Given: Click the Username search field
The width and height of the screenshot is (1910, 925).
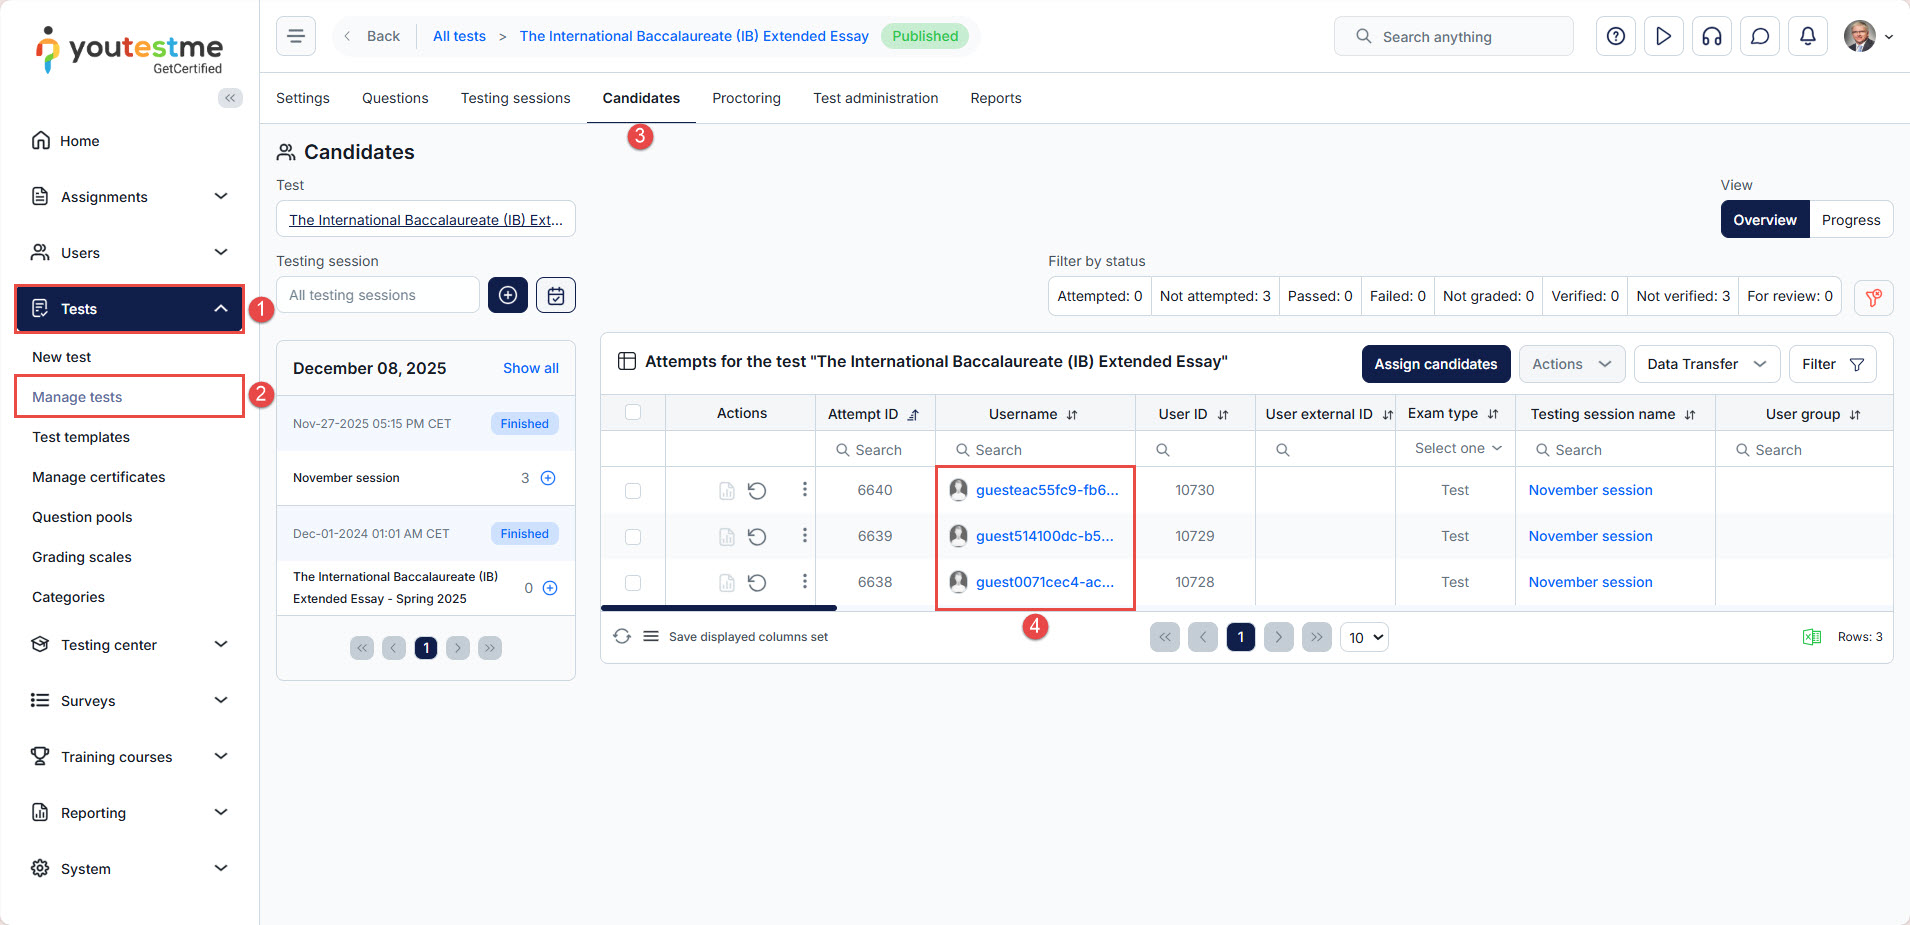Looking at the screenshot, I should pos(1040,450).
